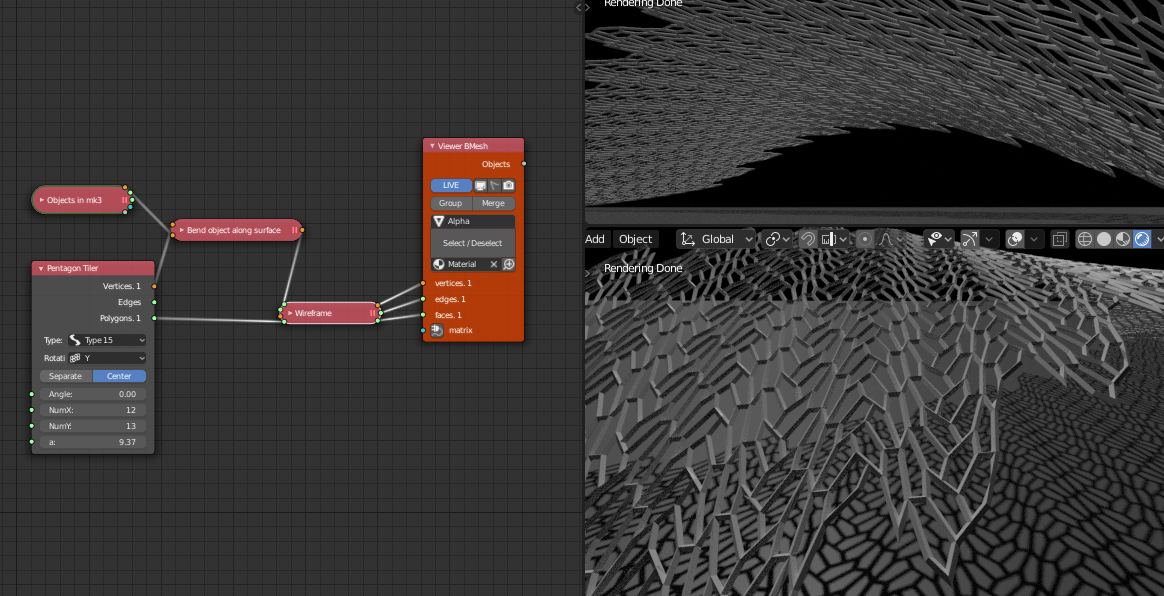Toggle the snapping magnet icon

[808, 239]
